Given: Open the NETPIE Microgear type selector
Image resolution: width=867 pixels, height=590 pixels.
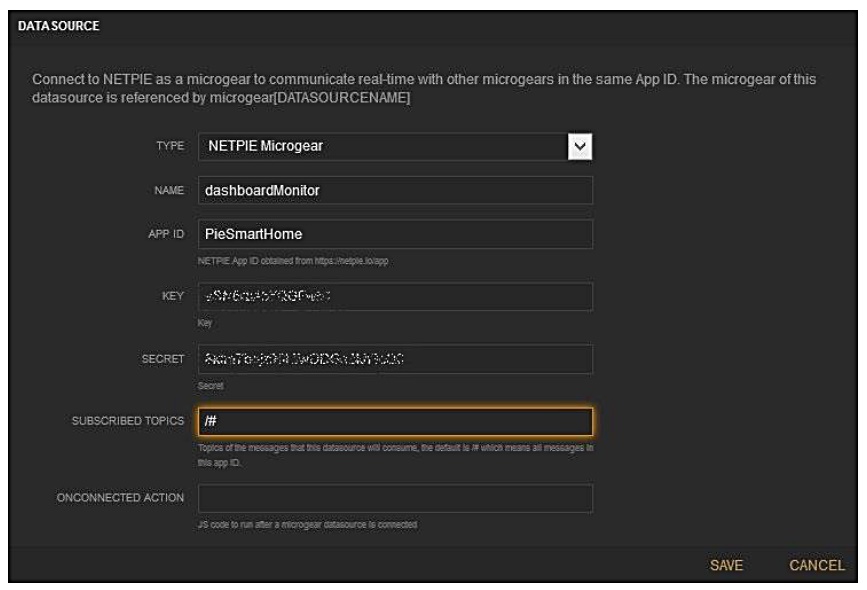Looking at the screenshot, I should click(x=380, y=148).
